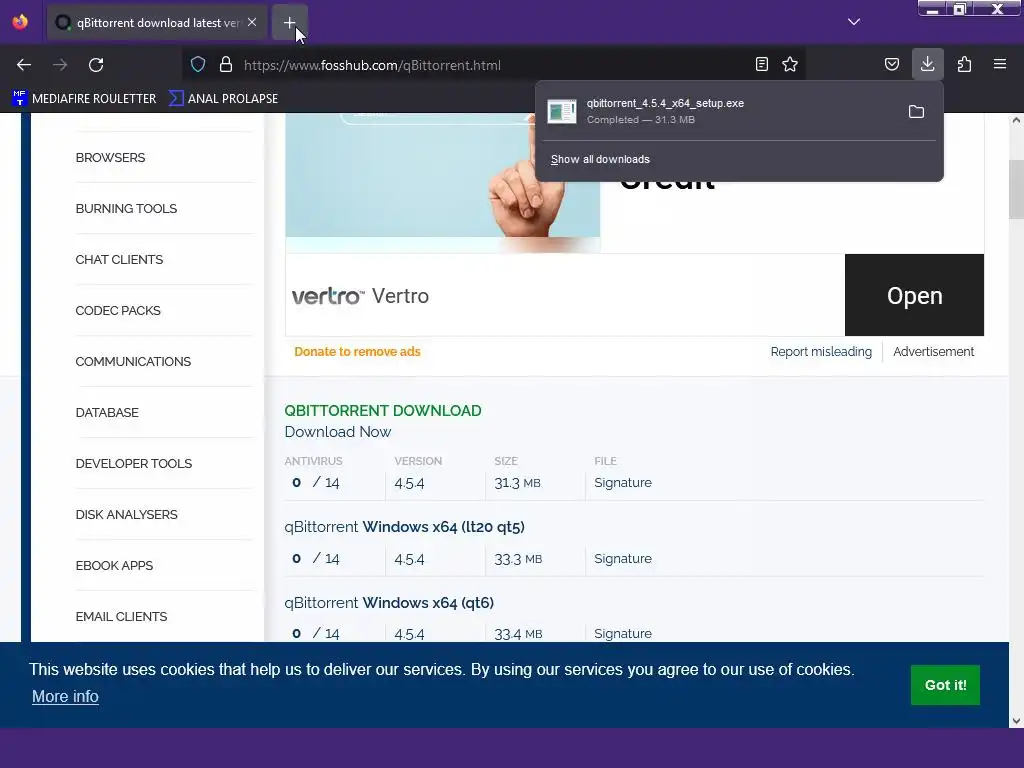This screenshot has height=768, width=1024.
Task: Click the Vertro logo in ad
Action: pyautogui.click(x=328, y=296)
